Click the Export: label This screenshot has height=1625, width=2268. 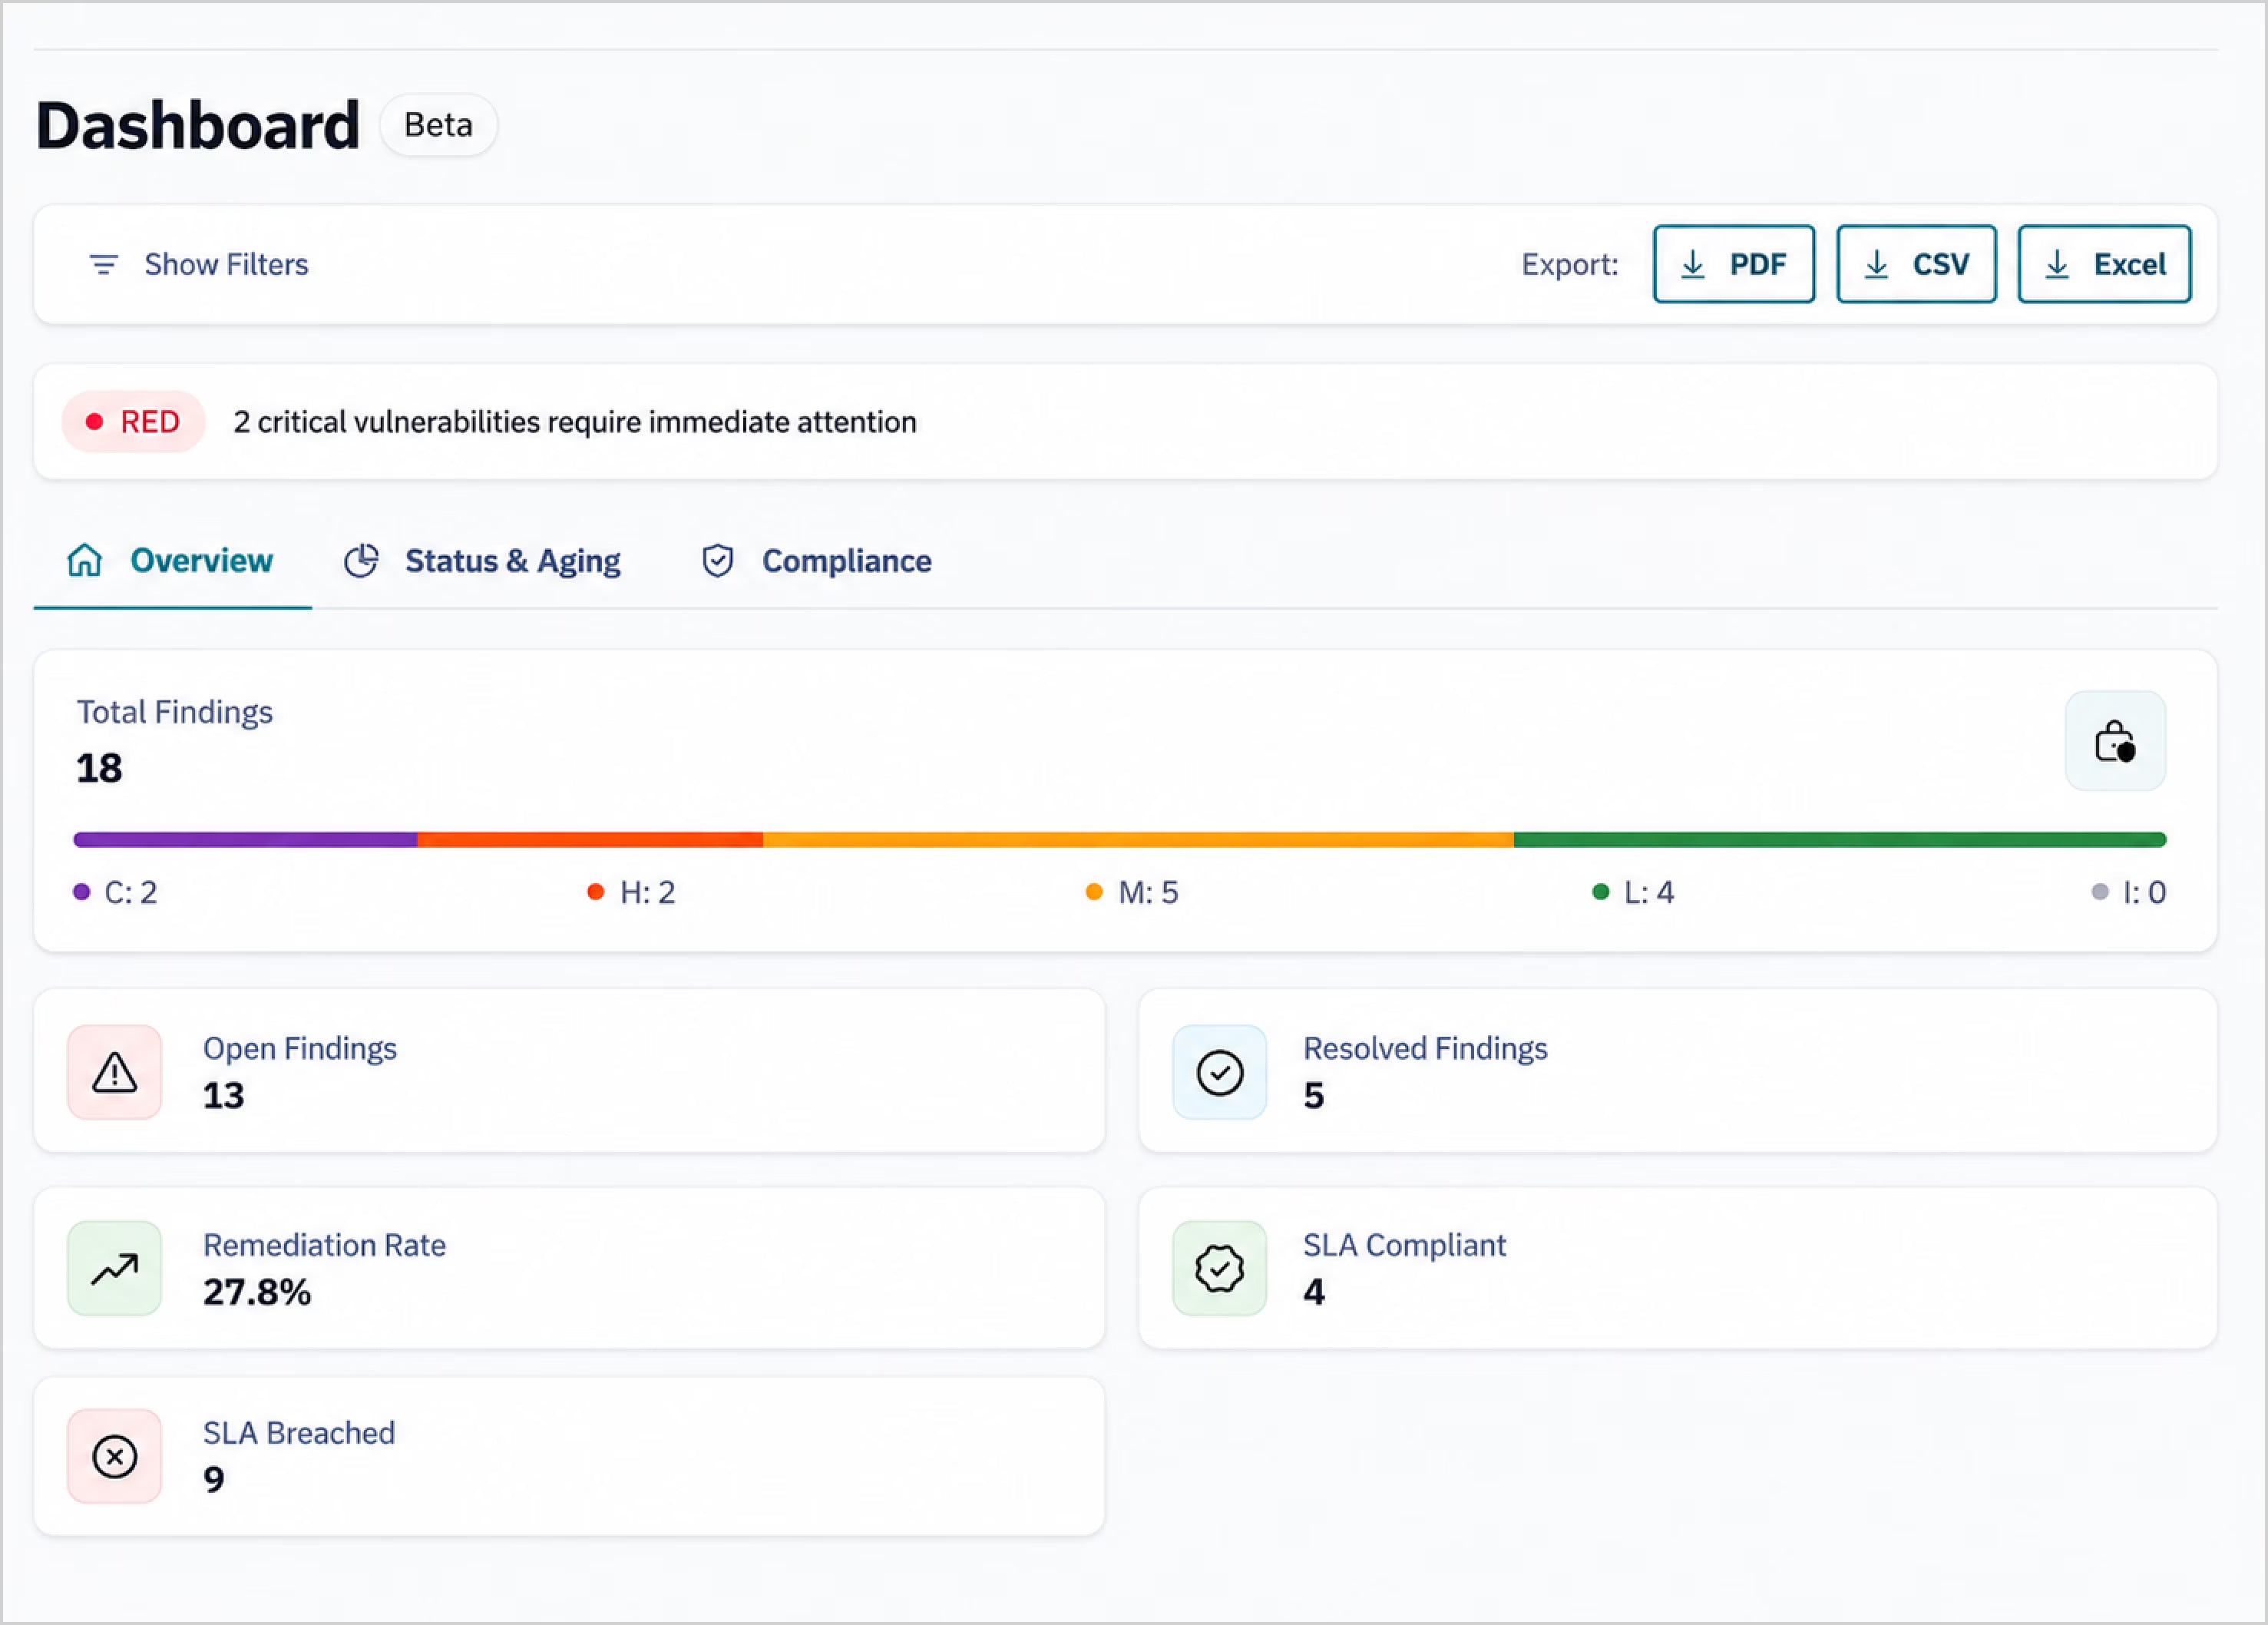click(1569, 264)
